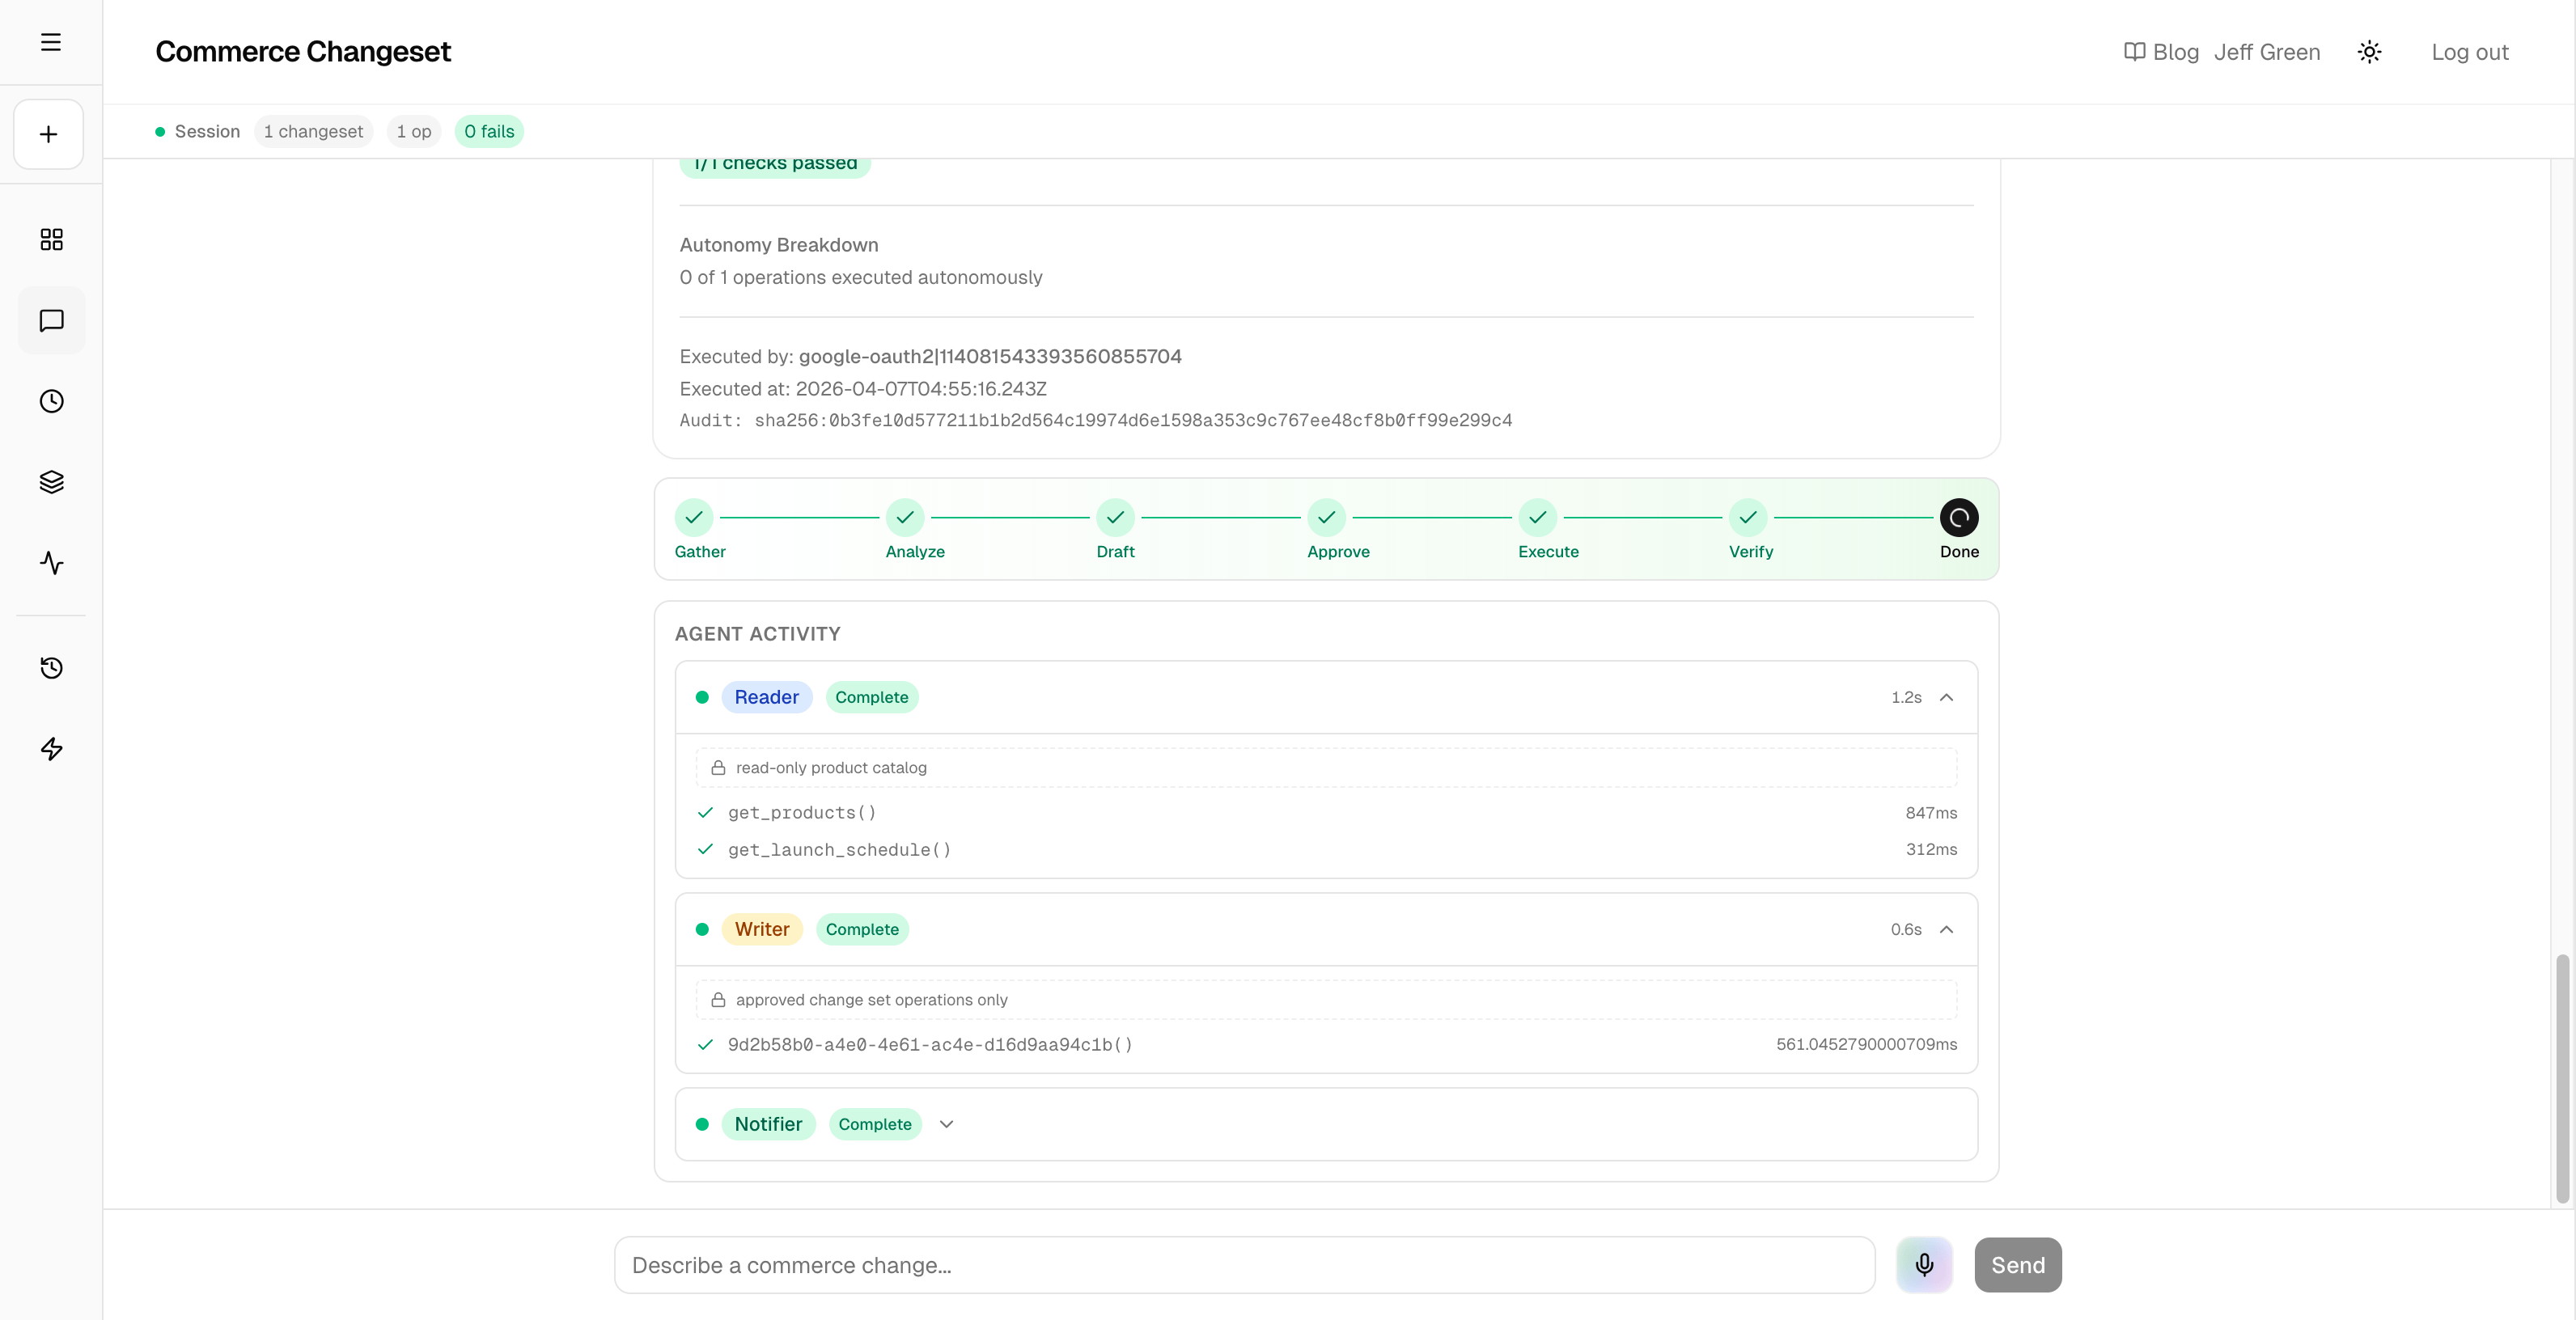Click Jeff Green account name in header

point(2267,51)
